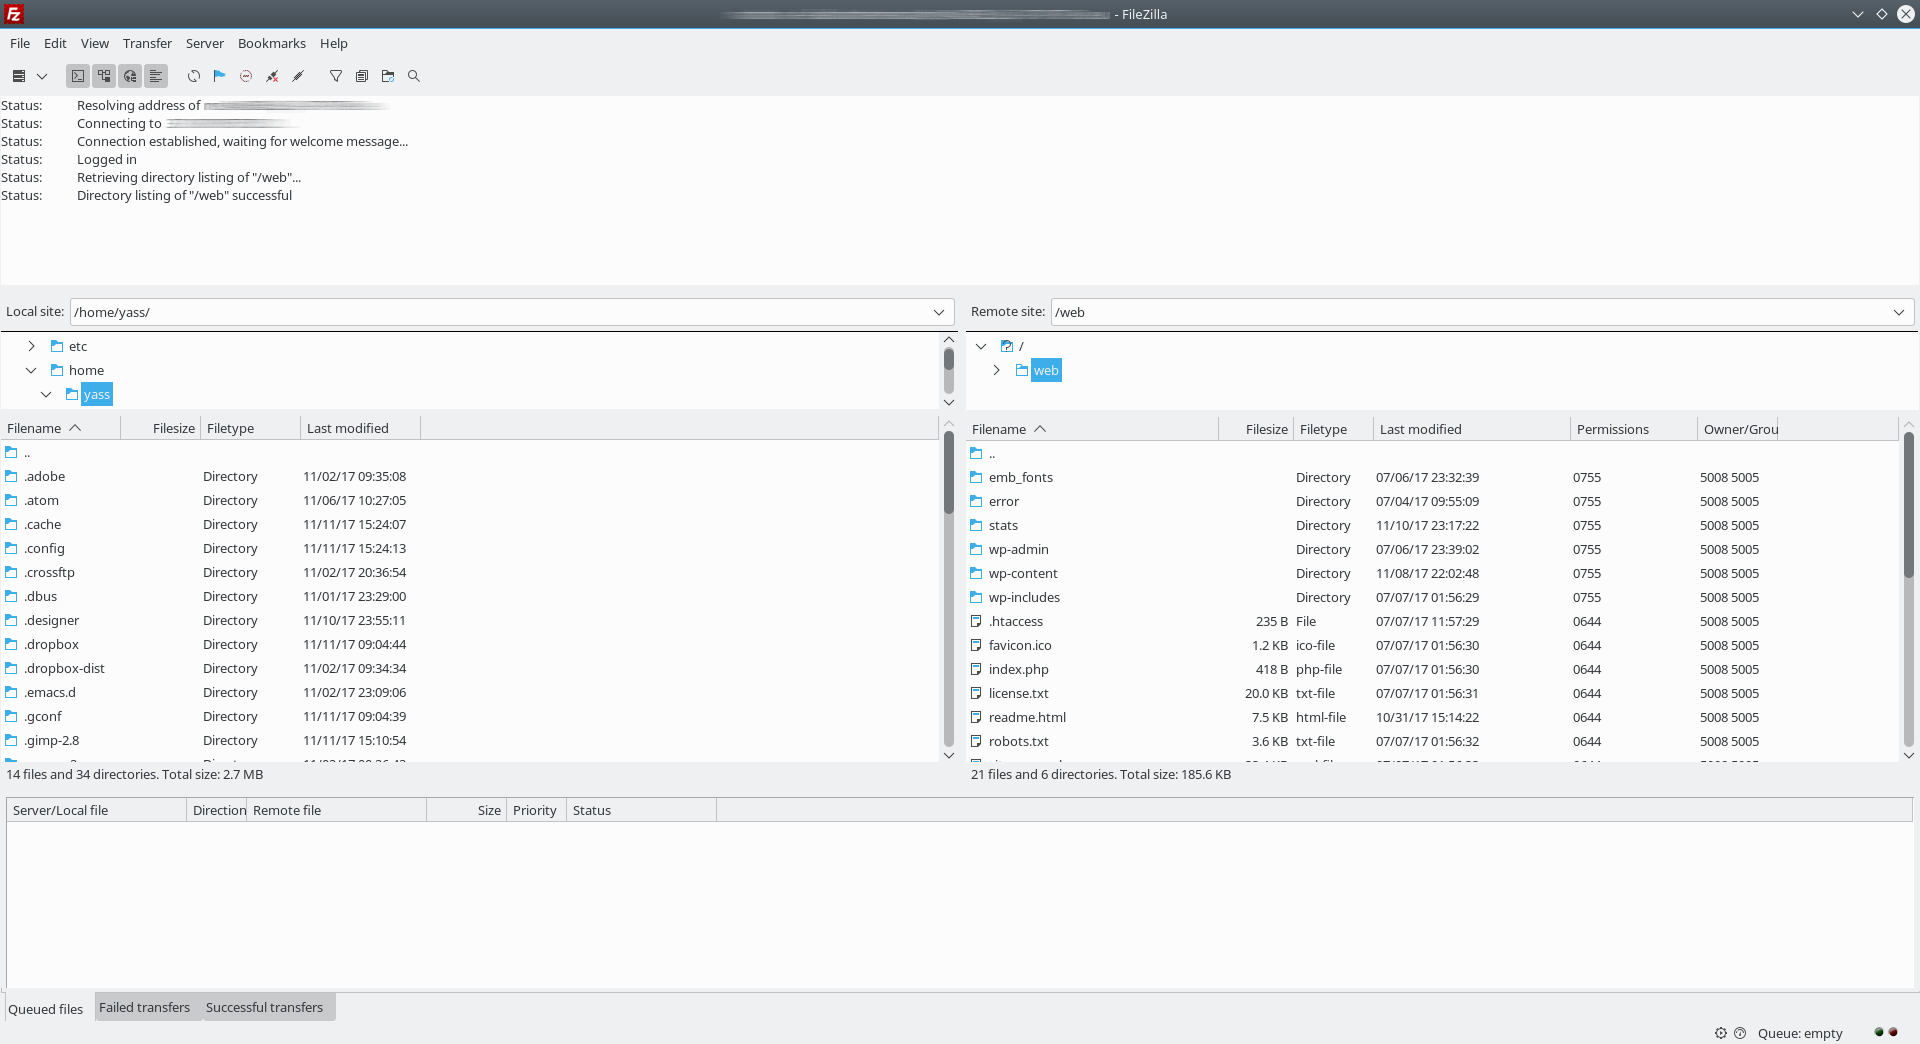Select the yass folder in local tree
Screen dimensions: 1920x1044
[97, 394]
